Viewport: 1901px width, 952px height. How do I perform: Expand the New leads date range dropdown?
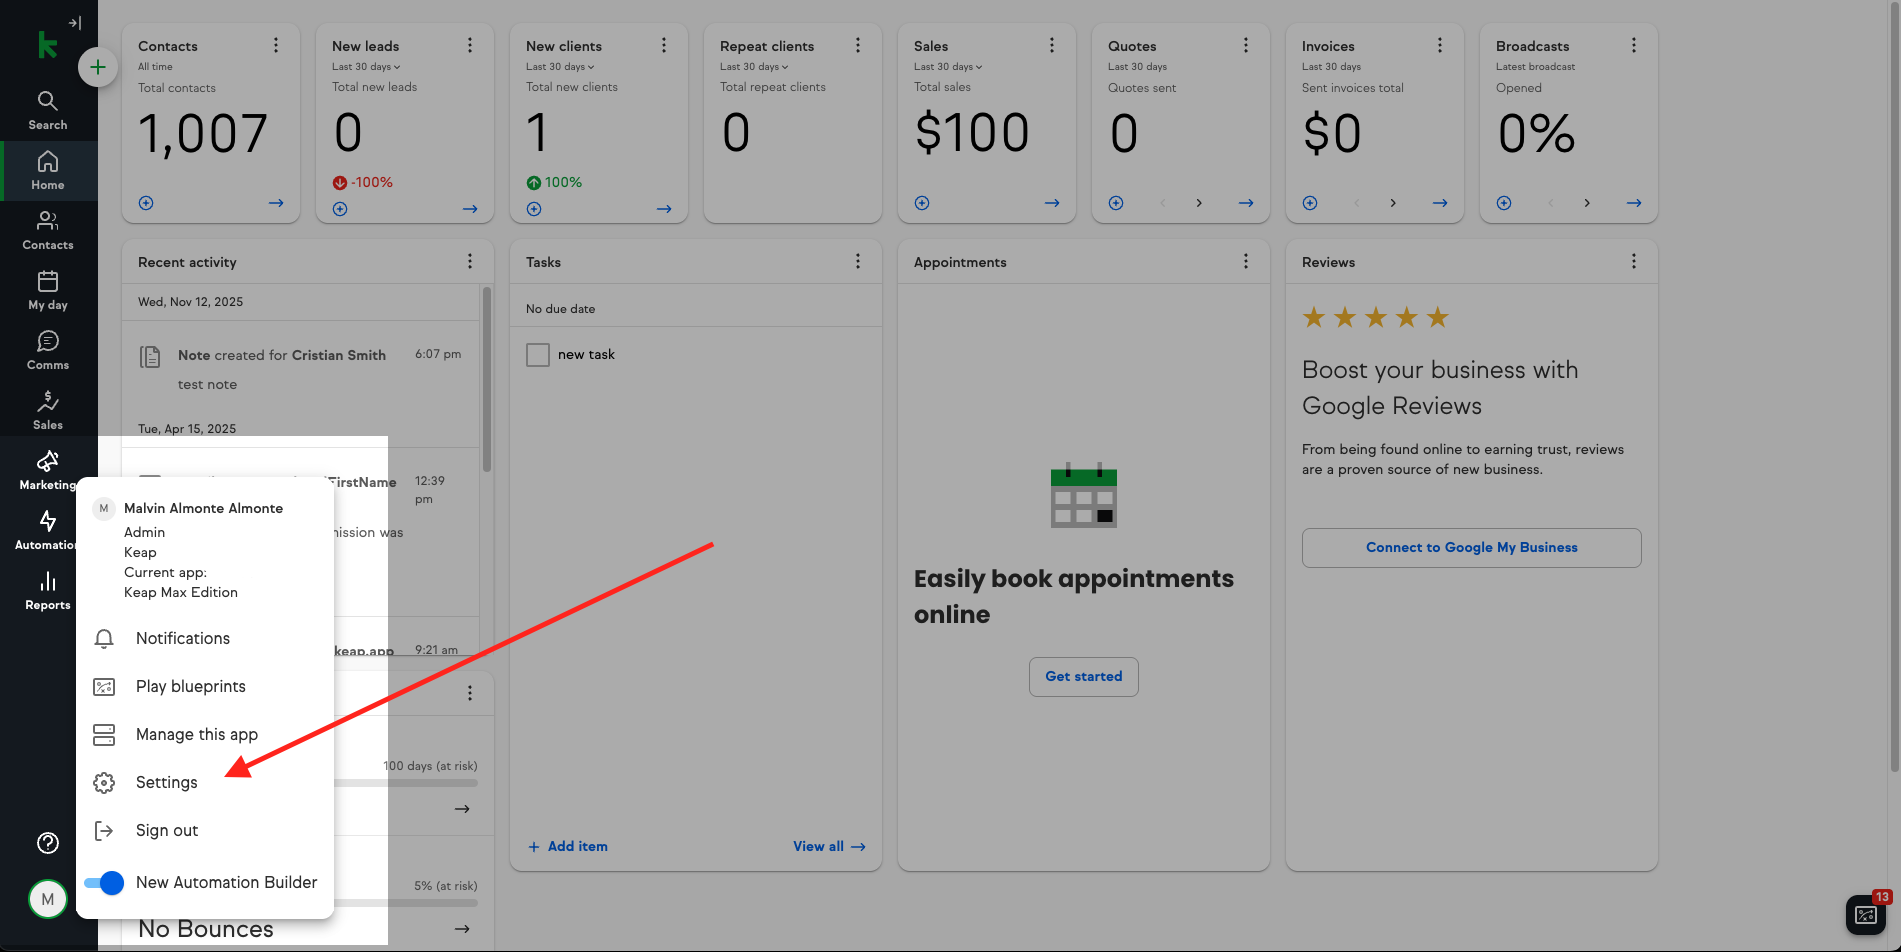[x=366, y=67]
